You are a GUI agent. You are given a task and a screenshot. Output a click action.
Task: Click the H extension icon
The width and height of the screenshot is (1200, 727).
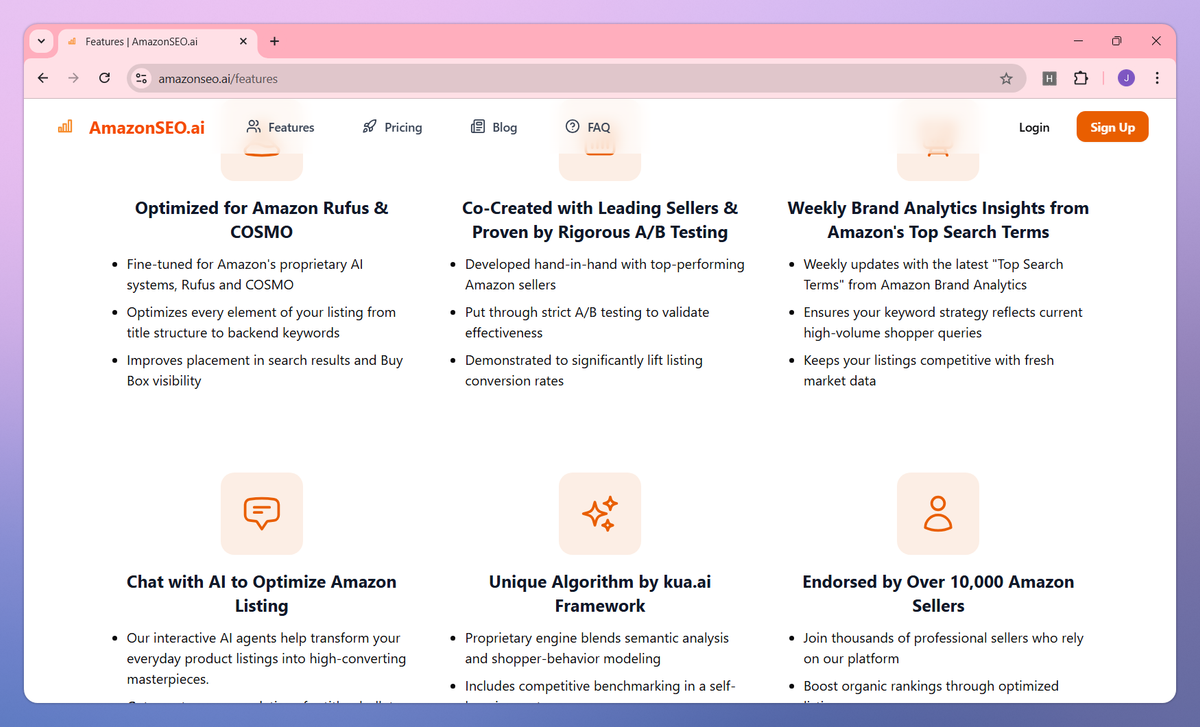tap(1049, 78)
